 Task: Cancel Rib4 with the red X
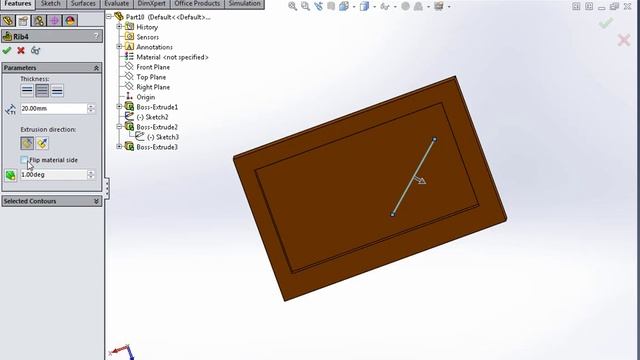pos(21,51)
